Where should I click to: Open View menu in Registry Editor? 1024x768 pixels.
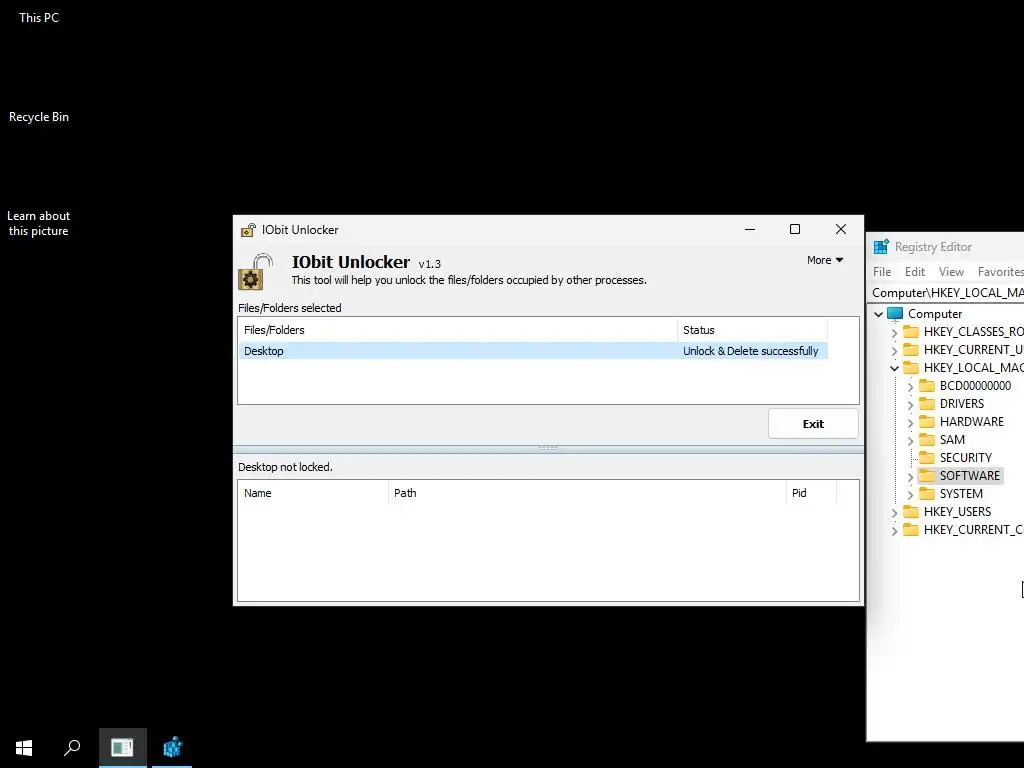(951, 272)
